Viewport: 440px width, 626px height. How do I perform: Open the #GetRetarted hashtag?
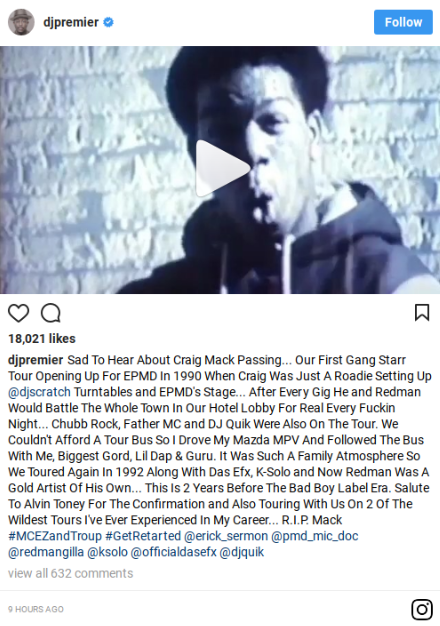tap(143, 536)
